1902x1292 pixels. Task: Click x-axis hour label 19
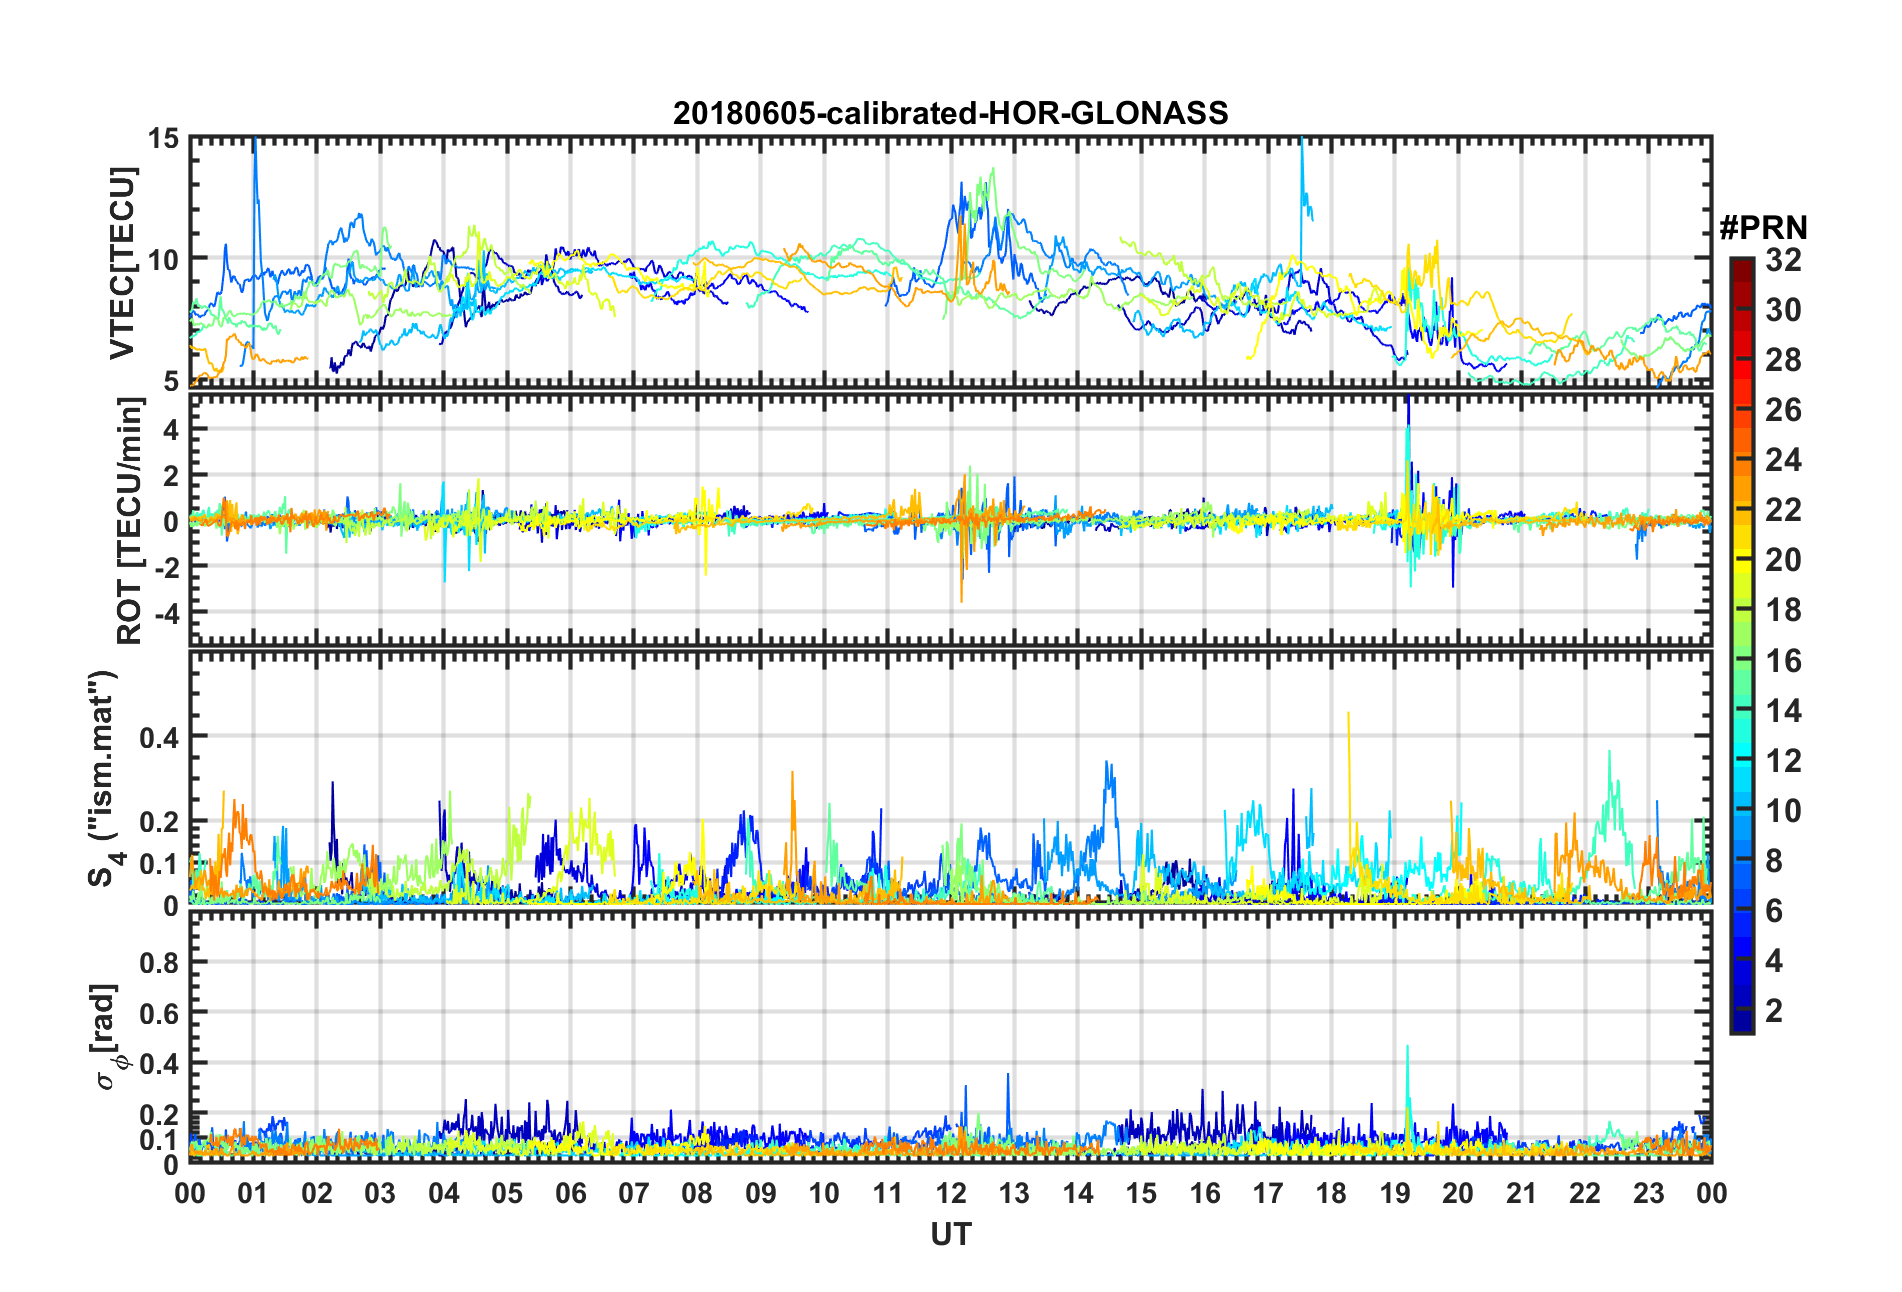pos(1395,1193)
